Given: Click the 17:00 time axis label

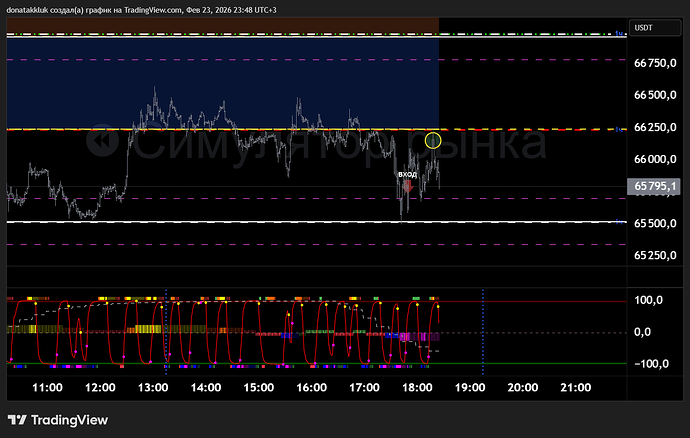Looking at the screenshot, I should [364, 387].
